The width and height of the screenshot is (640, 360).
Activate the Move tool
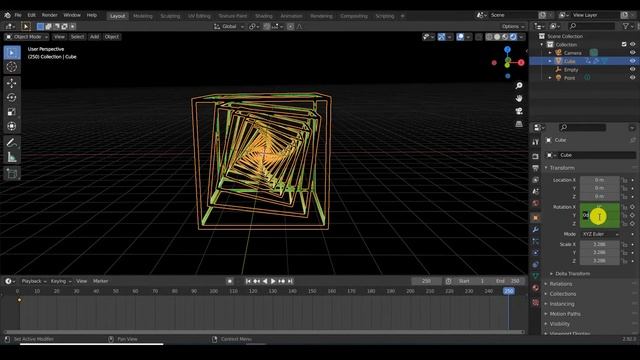click(12, 83)
